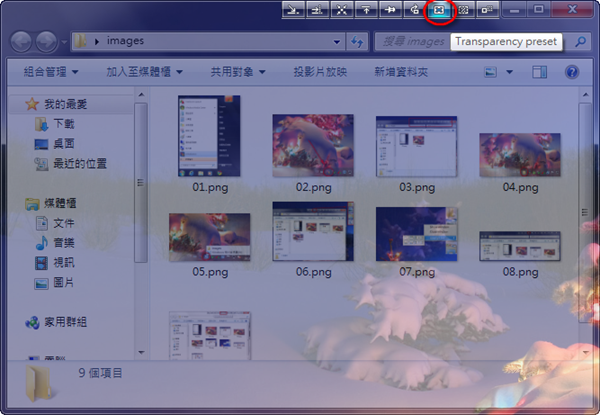600x415 pixels.
Task: Select the 03.png thumbnail
Action: pyautogui.click(x=416, y=146)
